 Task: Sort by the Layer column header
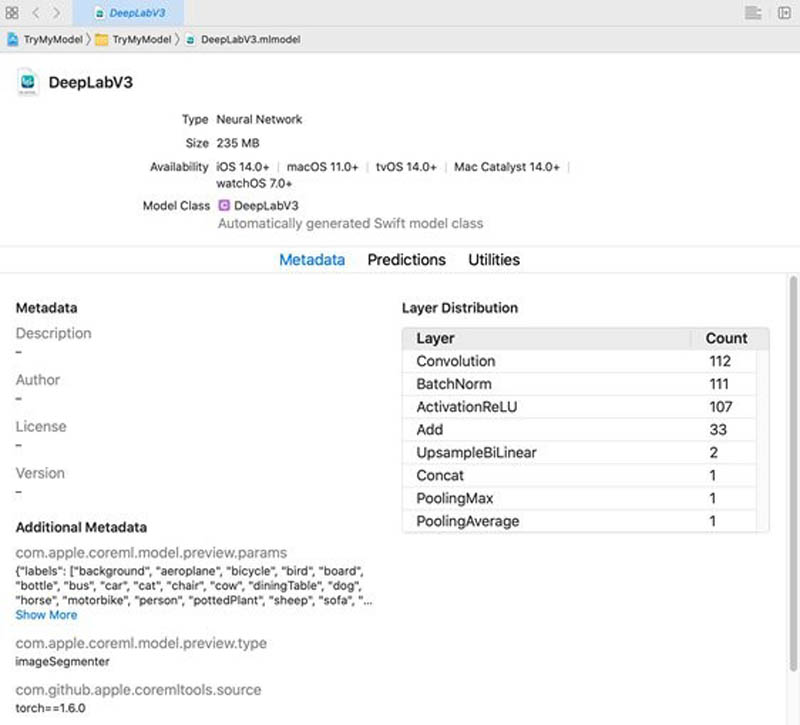coord(546,338)
